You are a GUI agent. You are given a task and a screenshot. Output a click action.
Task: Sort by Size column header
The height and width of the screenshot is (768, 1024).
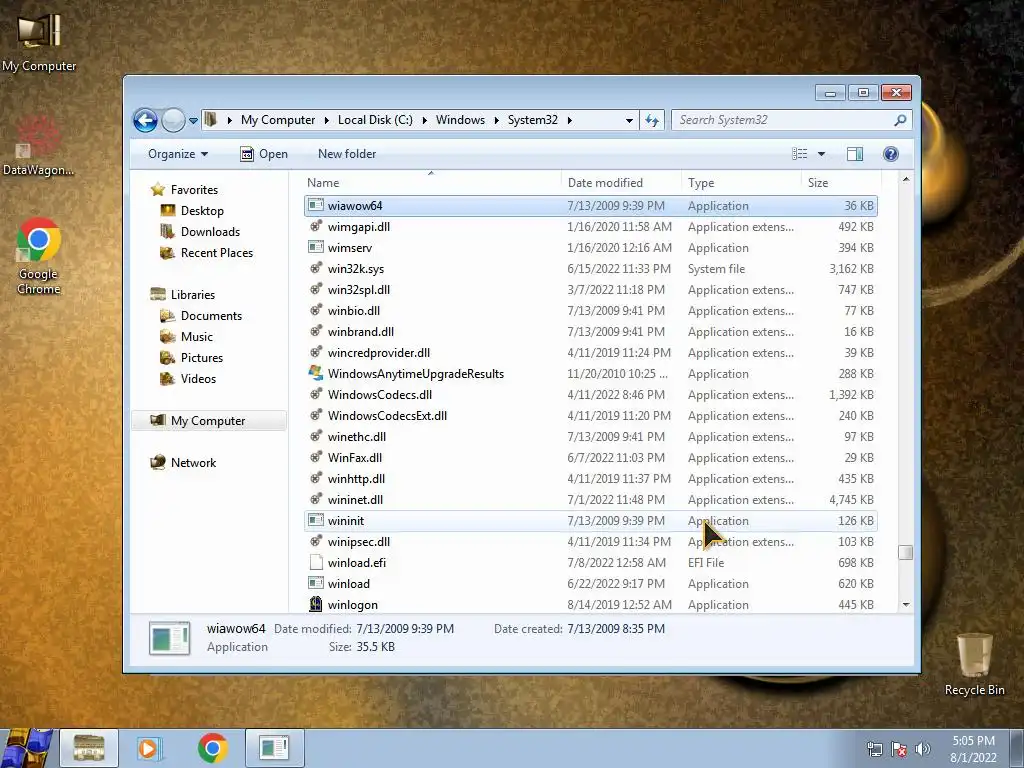pos(841,183)
